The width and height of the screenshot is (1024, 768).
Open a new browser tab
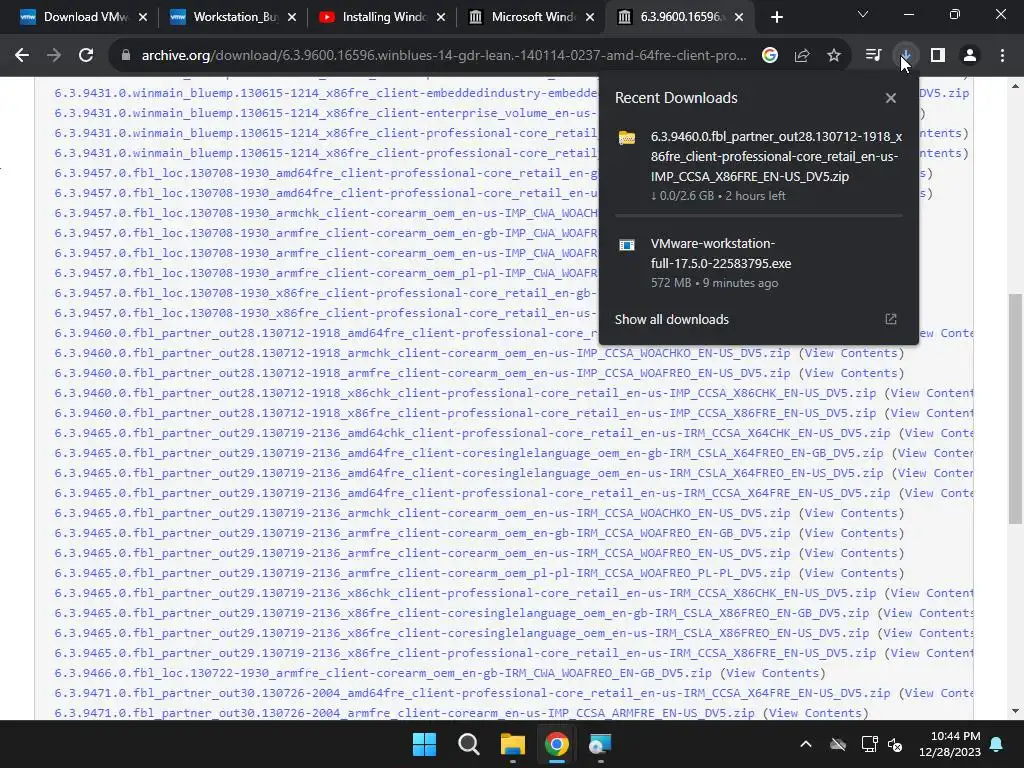776,17
